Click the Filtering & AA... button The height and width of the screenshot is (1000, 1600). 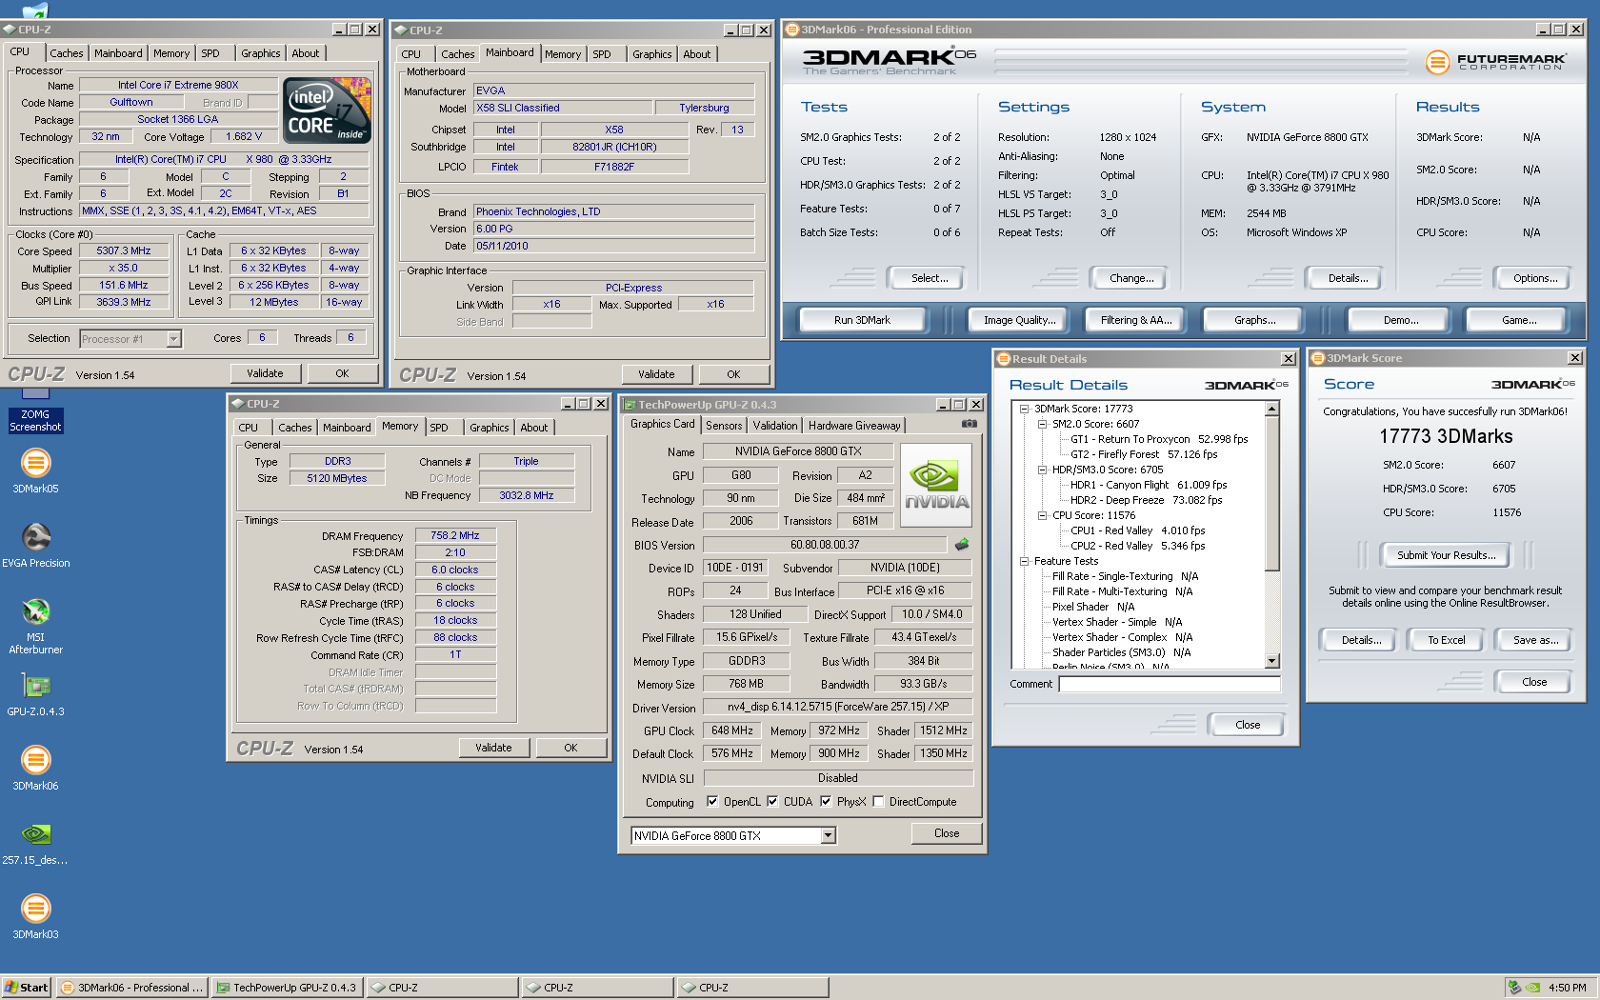[x=1136, y=320]
